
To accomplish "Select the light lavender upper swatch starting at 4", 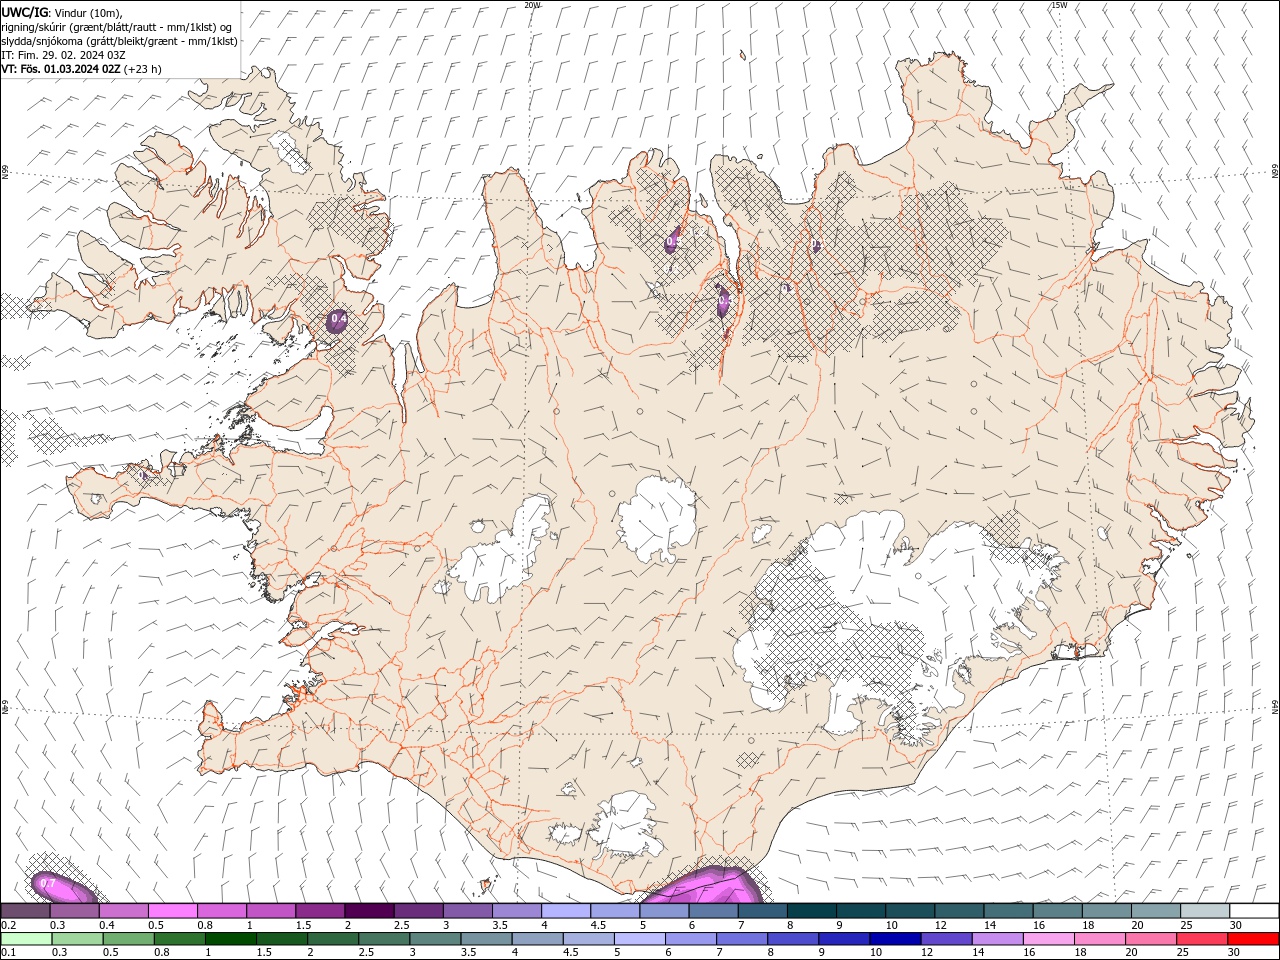I will pos(566,911).
